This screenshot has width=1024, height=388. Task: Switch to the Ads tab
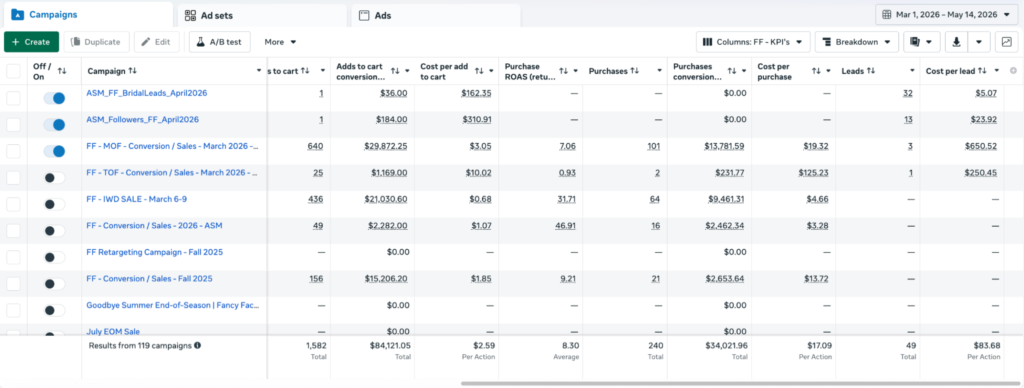click(x=436, y=15)
